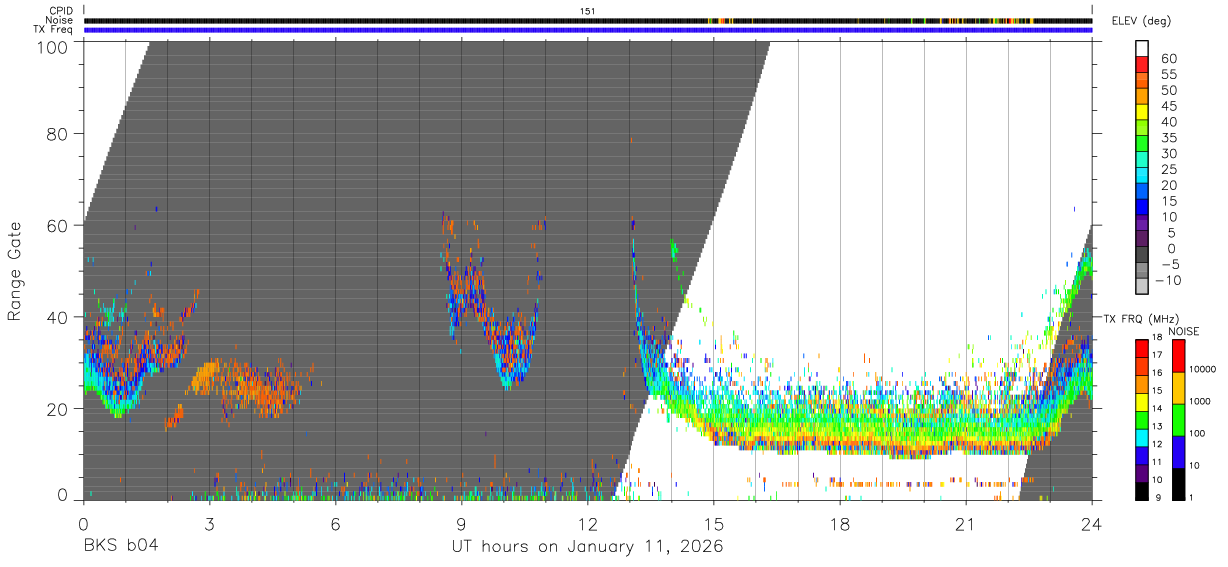This screenshot has height=567, width=1228.
Task: Click the UT hours on January 11, 2026 title
Action: pyautogui.click(x=587, y=546)
